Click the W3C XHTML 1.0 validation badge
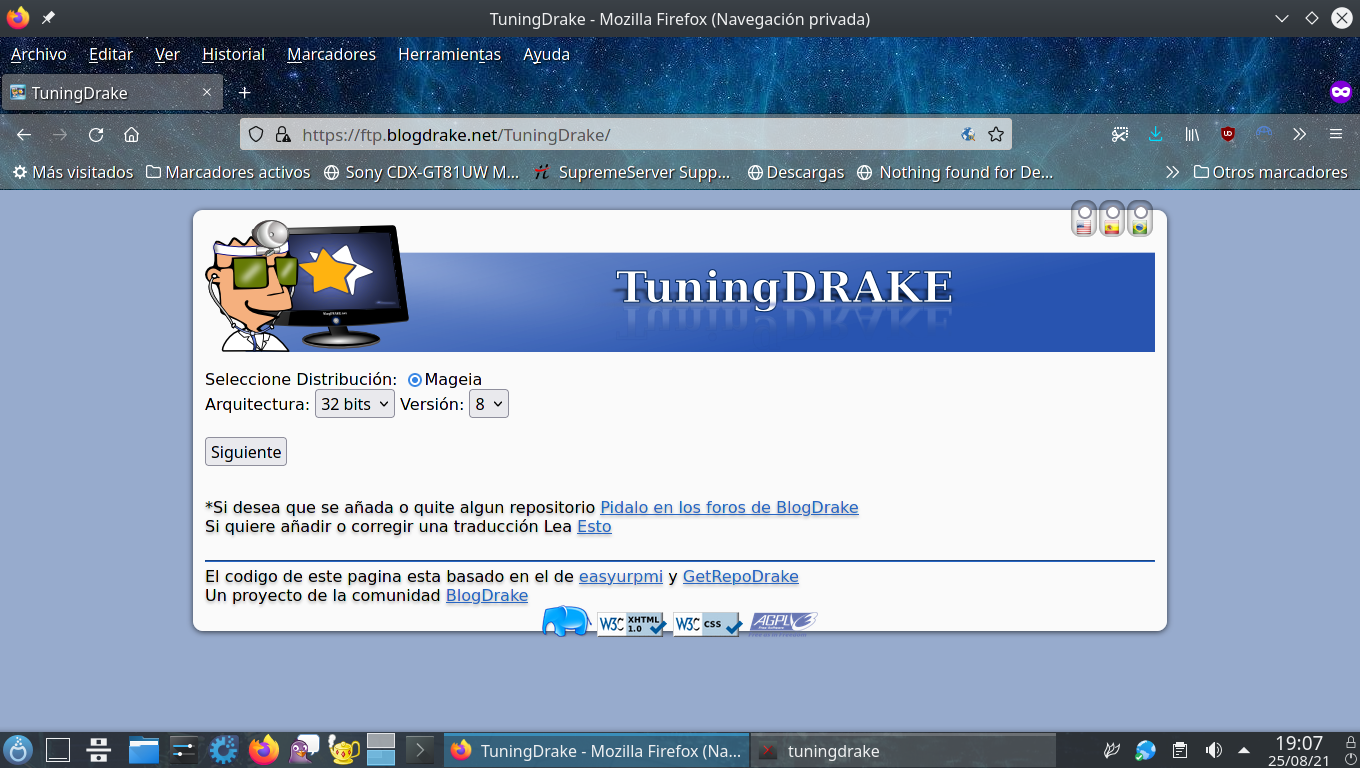The image size is (1360, 768). [632, 624]
